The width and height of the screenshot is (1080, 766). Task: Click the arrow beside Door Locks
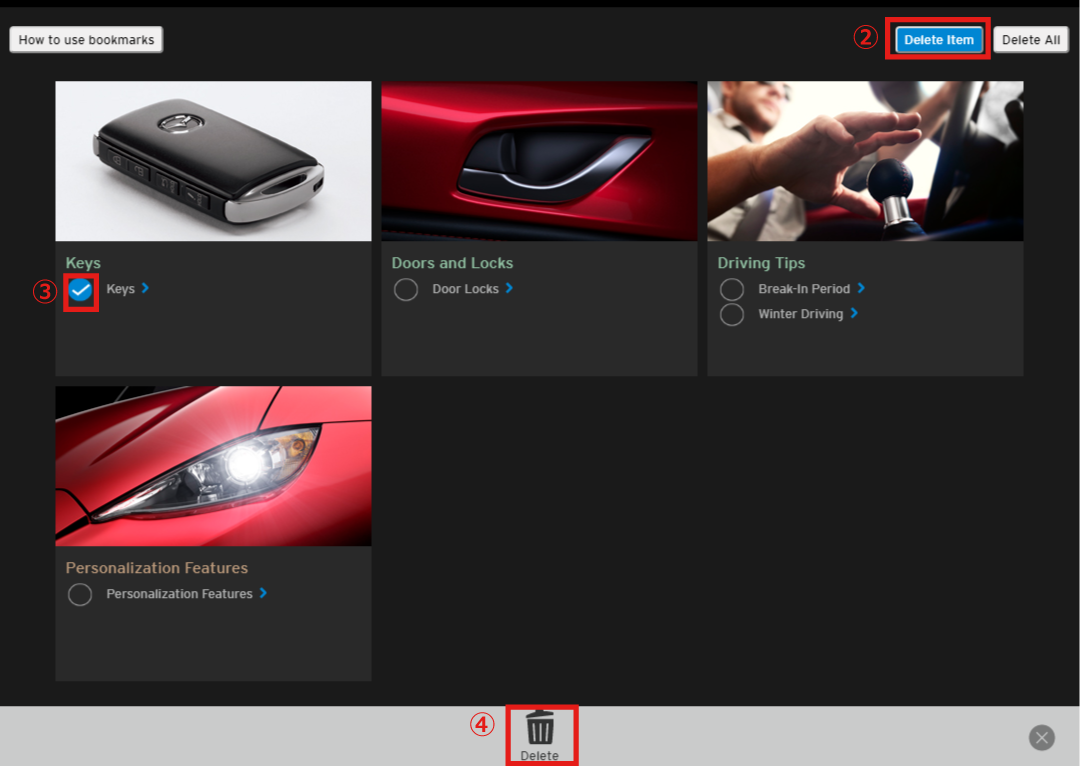tap(509, 288)
